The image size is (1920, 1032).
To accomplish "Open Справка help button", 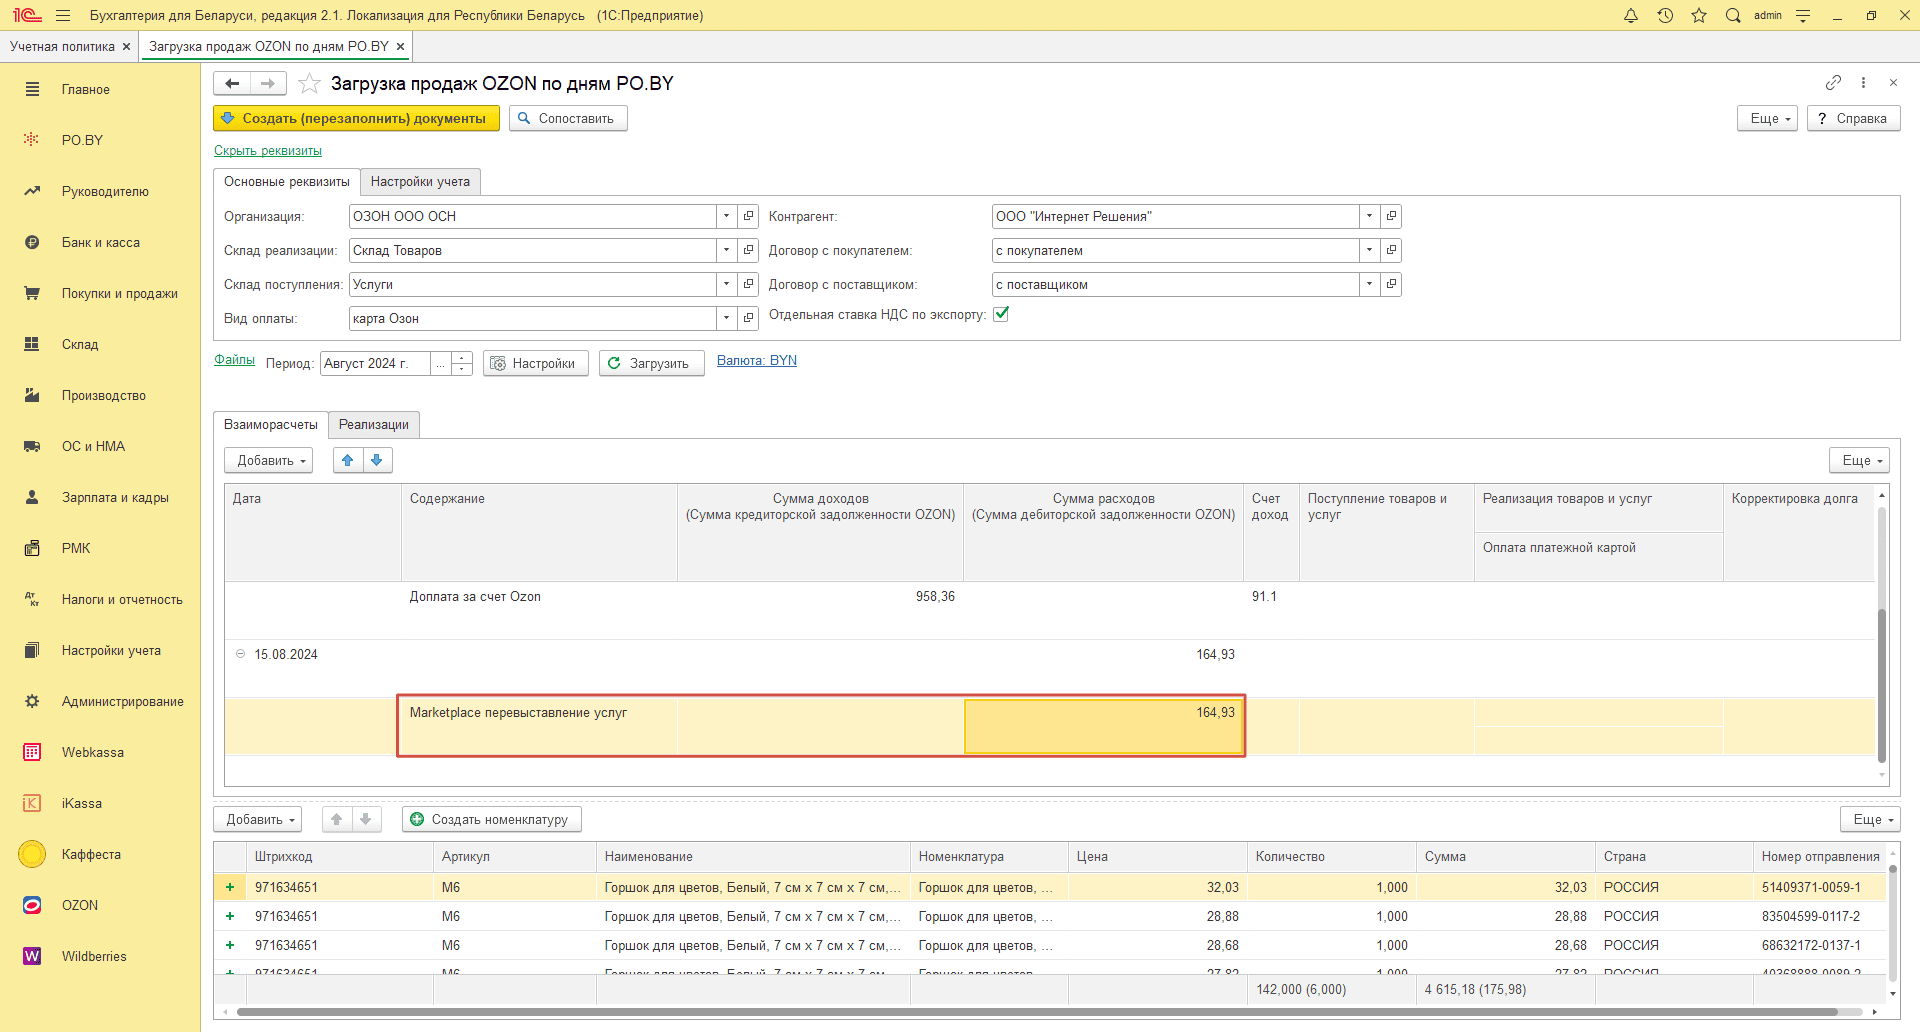I will click(x=1853, y=118).
